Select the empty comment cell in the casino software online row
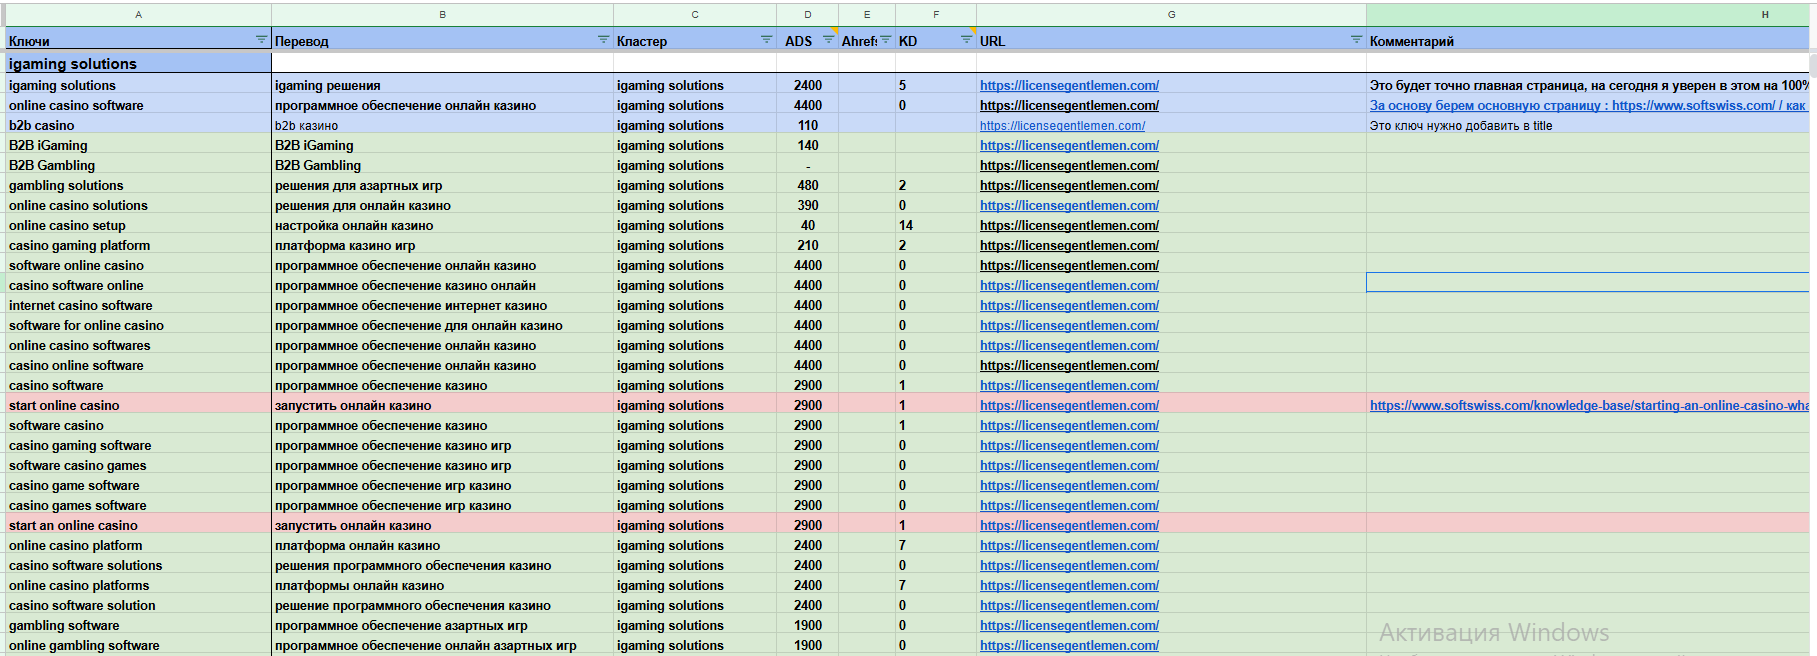Viewport: 1817px width, 656px height. [1587, 284]
